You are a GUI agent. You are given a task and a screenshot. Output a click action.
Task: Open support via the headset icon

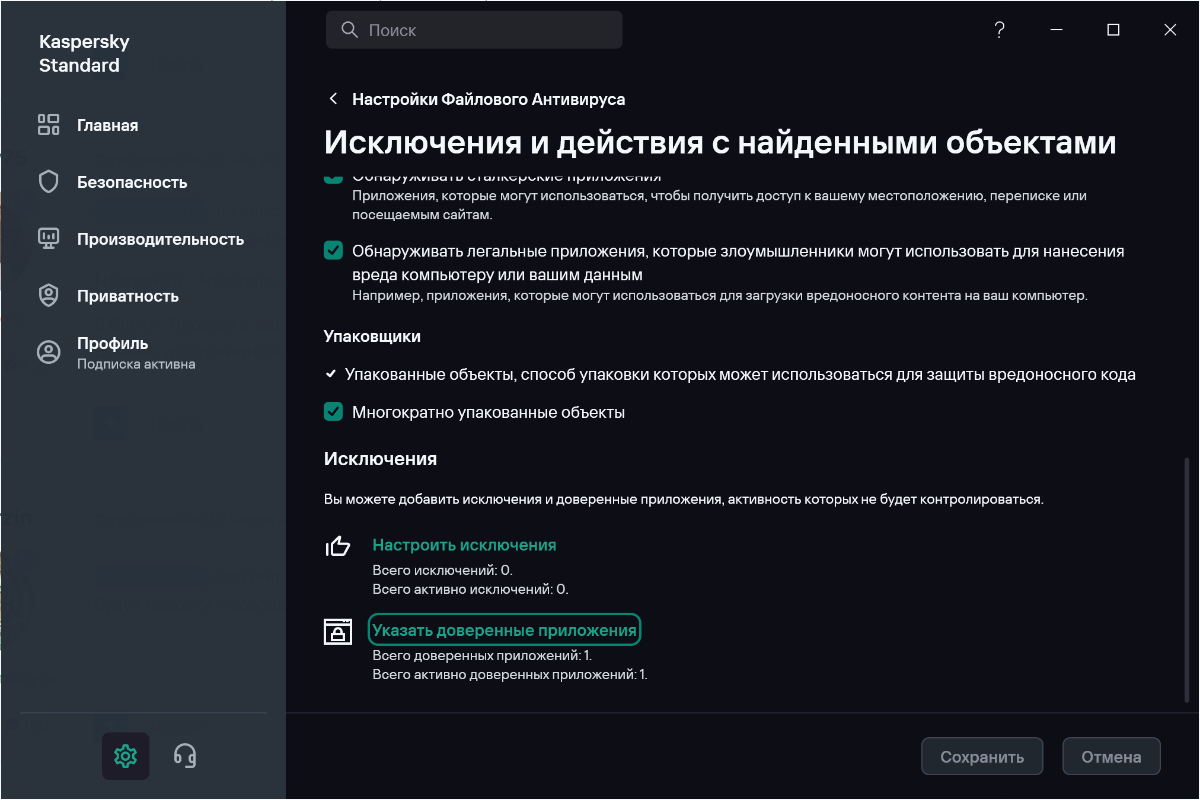(x=184, y=755)
